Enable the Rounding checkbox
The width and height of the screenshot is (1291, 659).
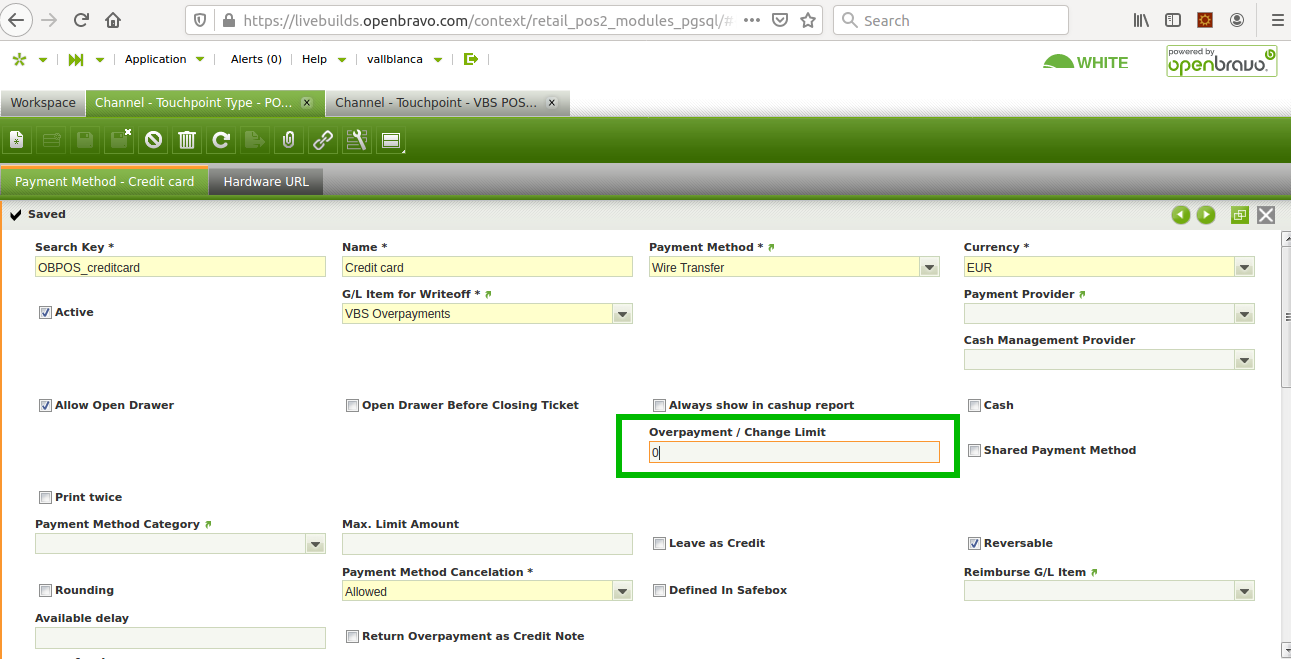tap(45, 591)
